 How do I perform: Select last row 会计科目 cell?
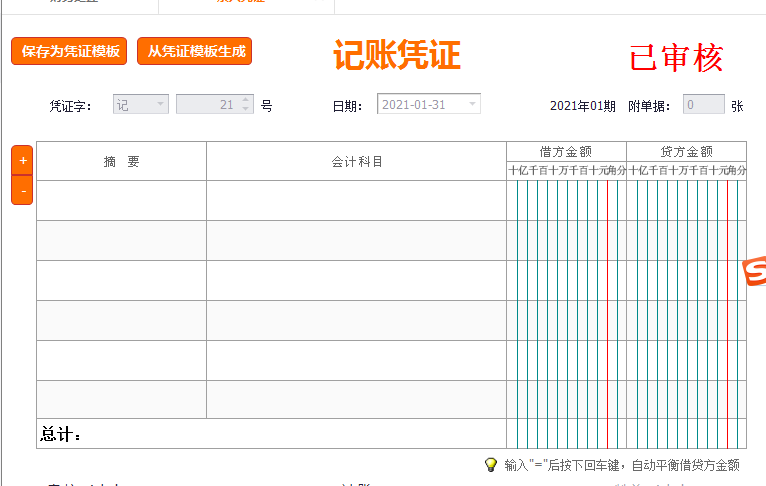(x=356, y=399)
